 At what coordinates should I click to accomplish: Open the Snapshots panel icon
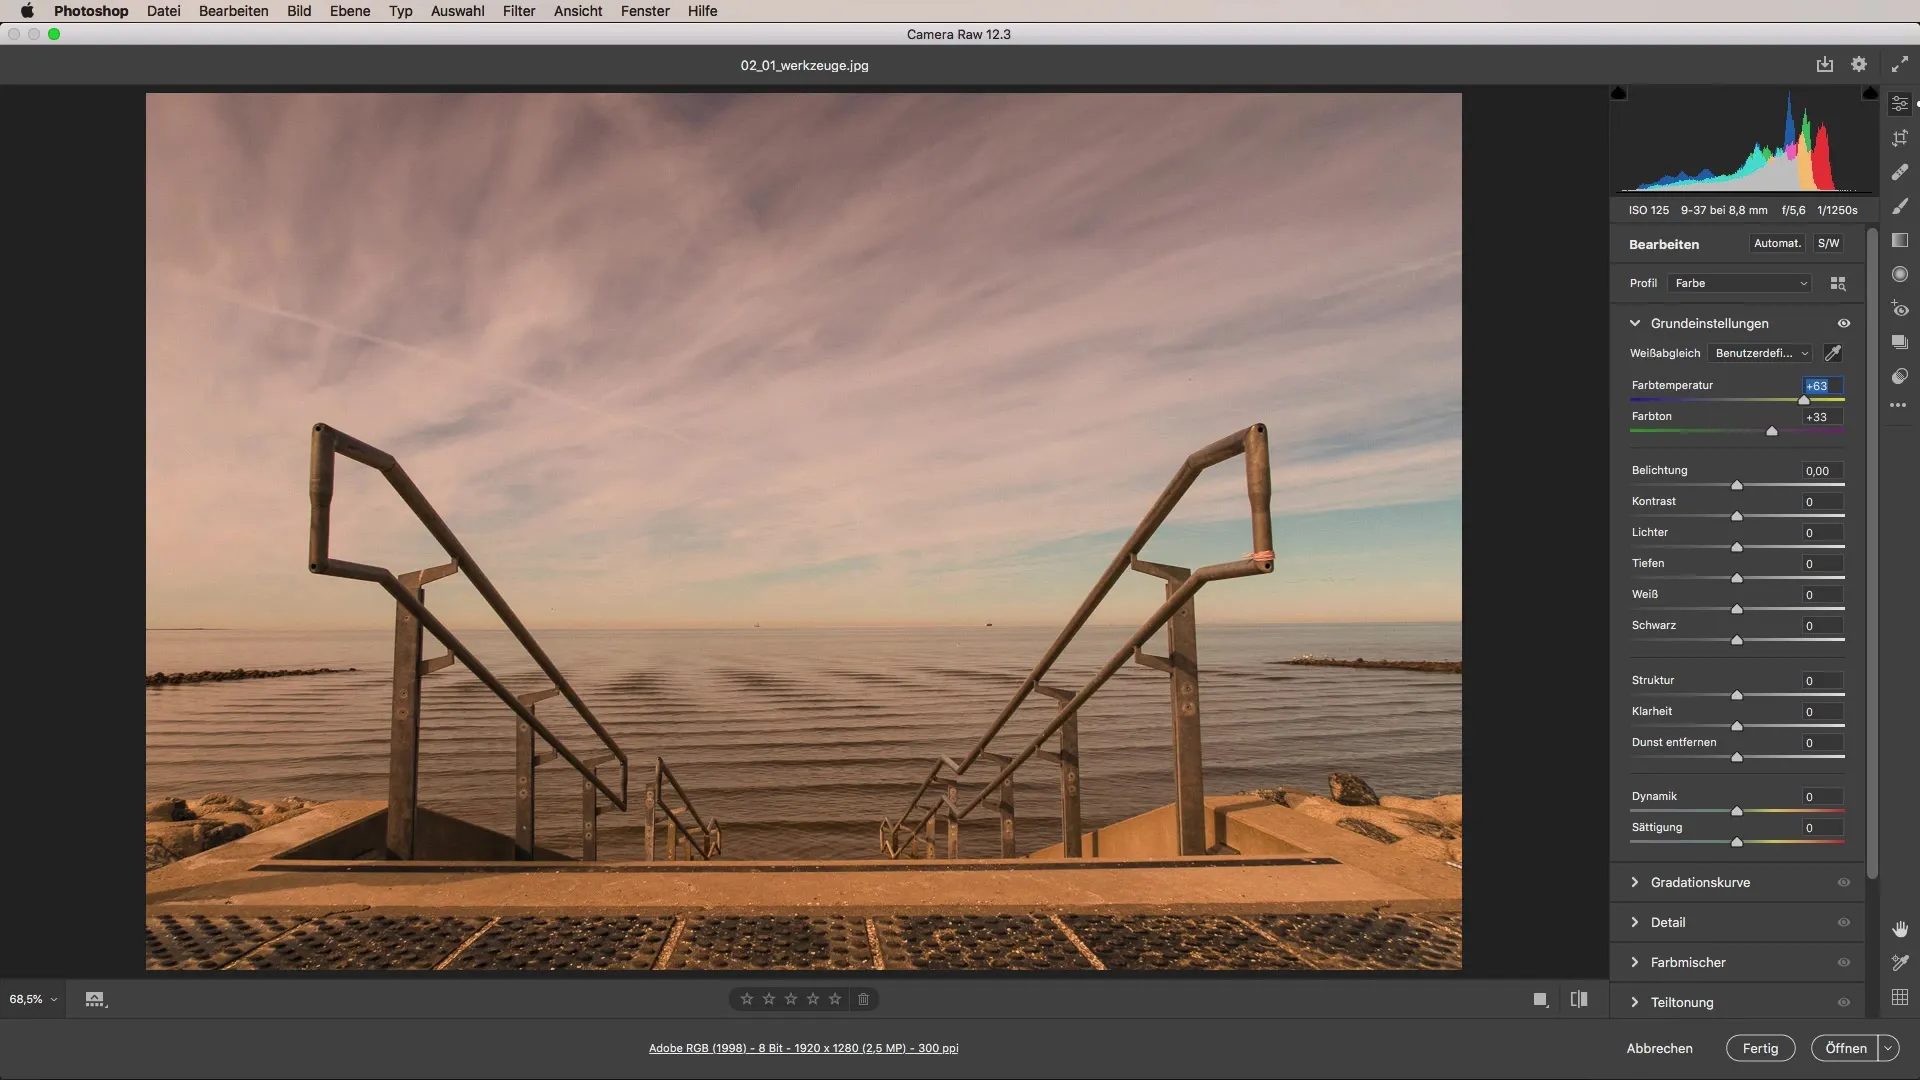point(1900,342)
